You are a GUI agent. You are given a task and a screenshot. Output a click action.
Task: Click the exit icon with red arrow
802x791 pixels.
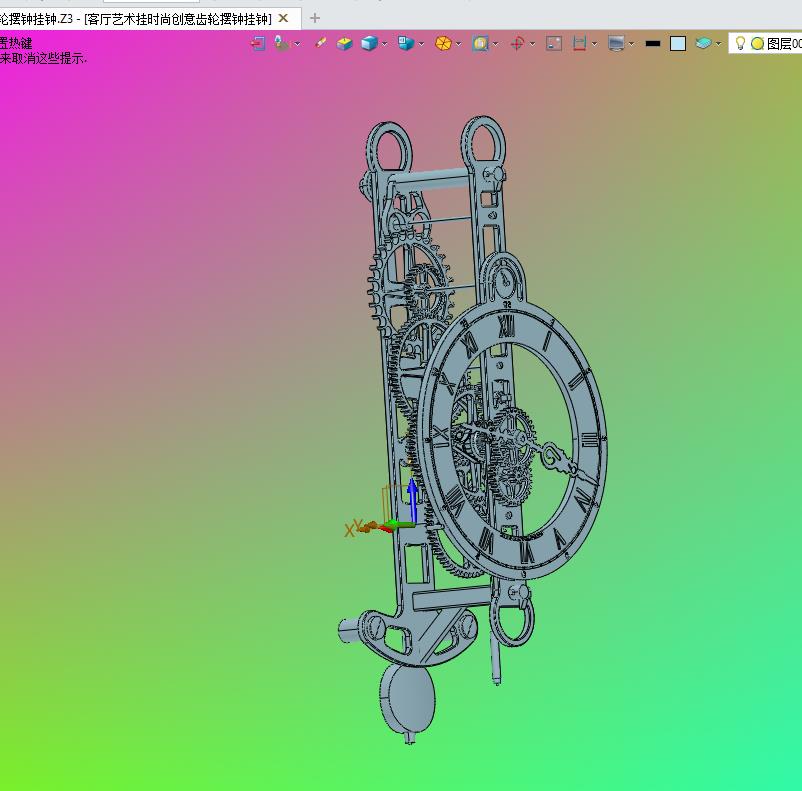point(258,43)
